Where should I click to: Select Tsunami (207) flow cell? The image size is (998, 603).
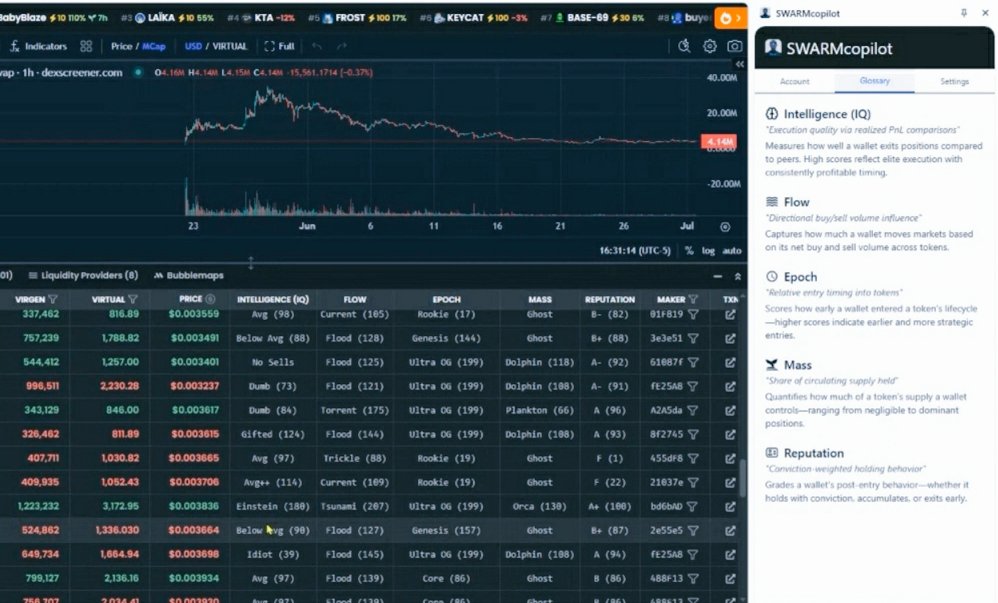pos(355,507)
